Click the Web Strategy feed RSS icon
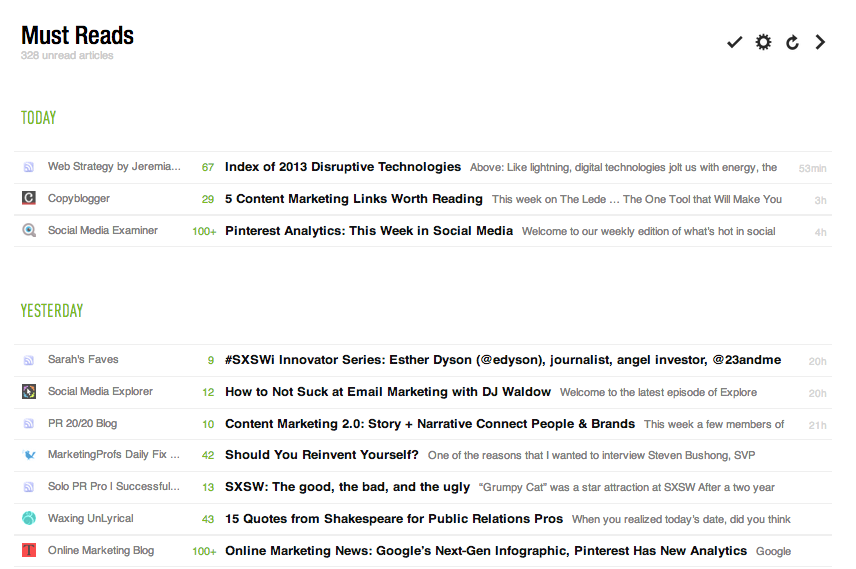 [29, 167]
